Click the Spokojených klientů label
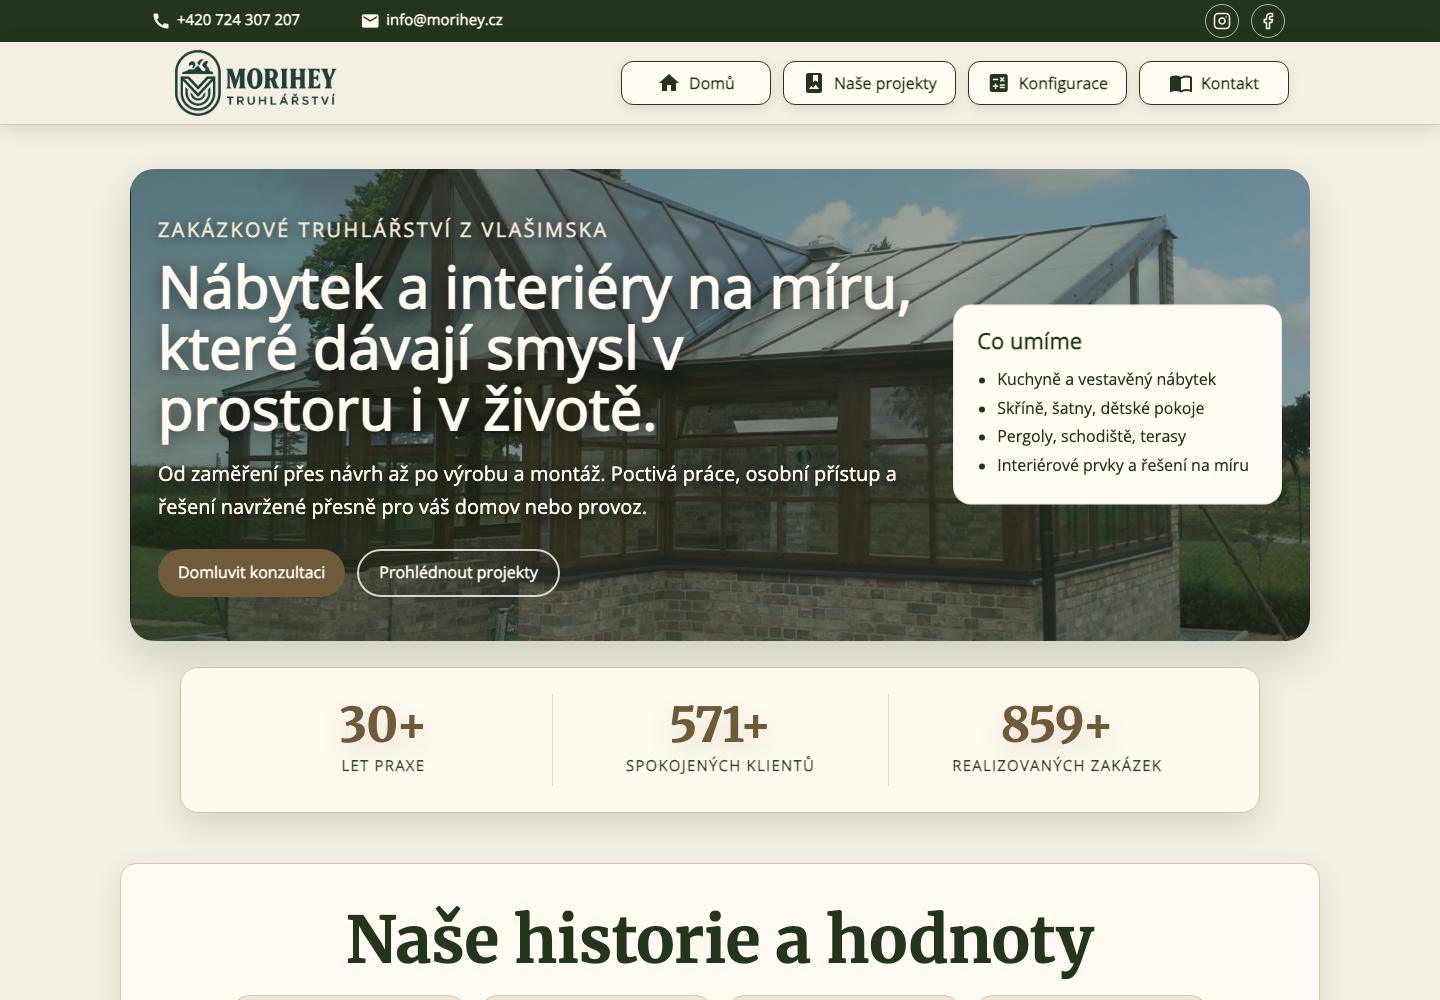Viewport: 1440px width, 1000px height. tap(720, 766)
